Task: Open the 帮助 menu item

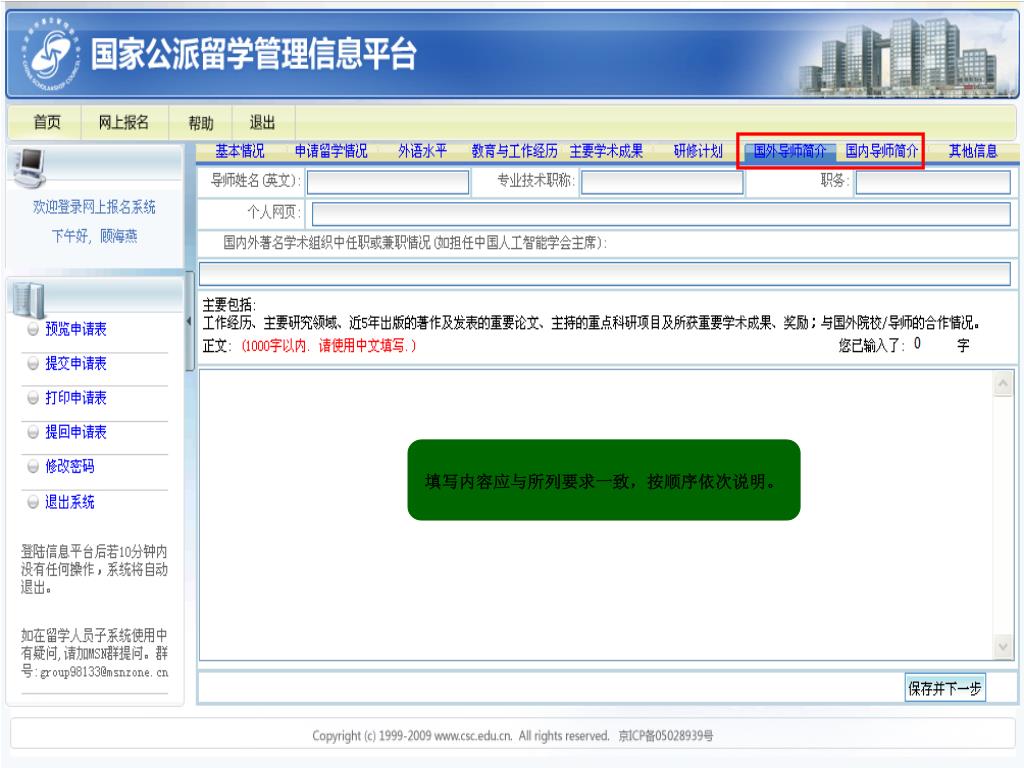Action: 201,123
